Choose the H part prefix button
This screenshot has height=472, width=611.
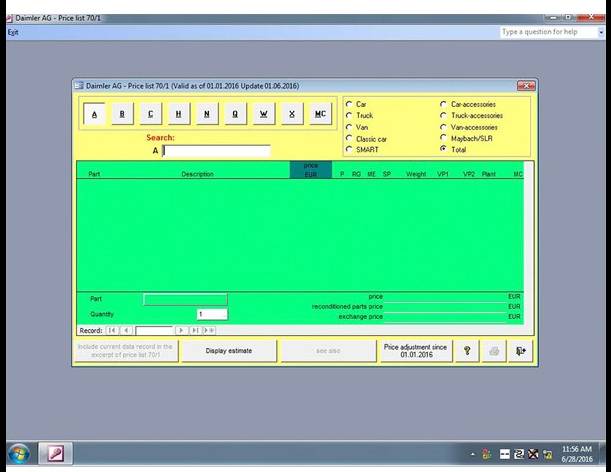[x=178, y=114]
